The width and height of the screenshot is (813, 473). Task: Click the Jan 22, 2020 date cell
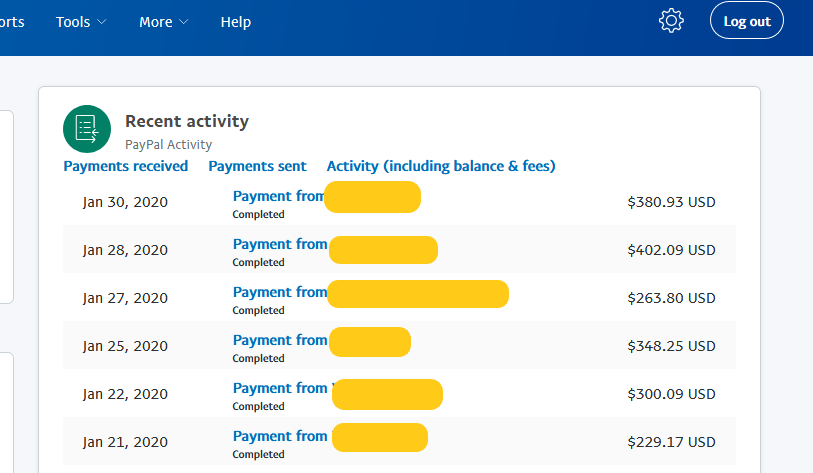[125, 394]
